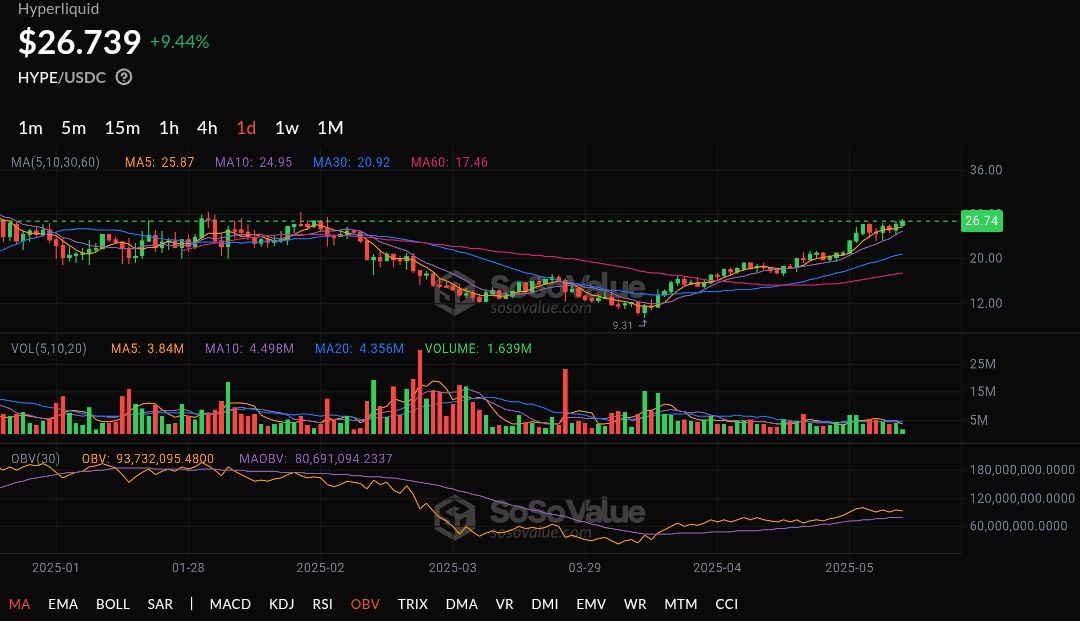The height and width of the screenshot is (621, 1080).
Task: Switch to the 15m timeframe
Action: click(x=123, y=128)
